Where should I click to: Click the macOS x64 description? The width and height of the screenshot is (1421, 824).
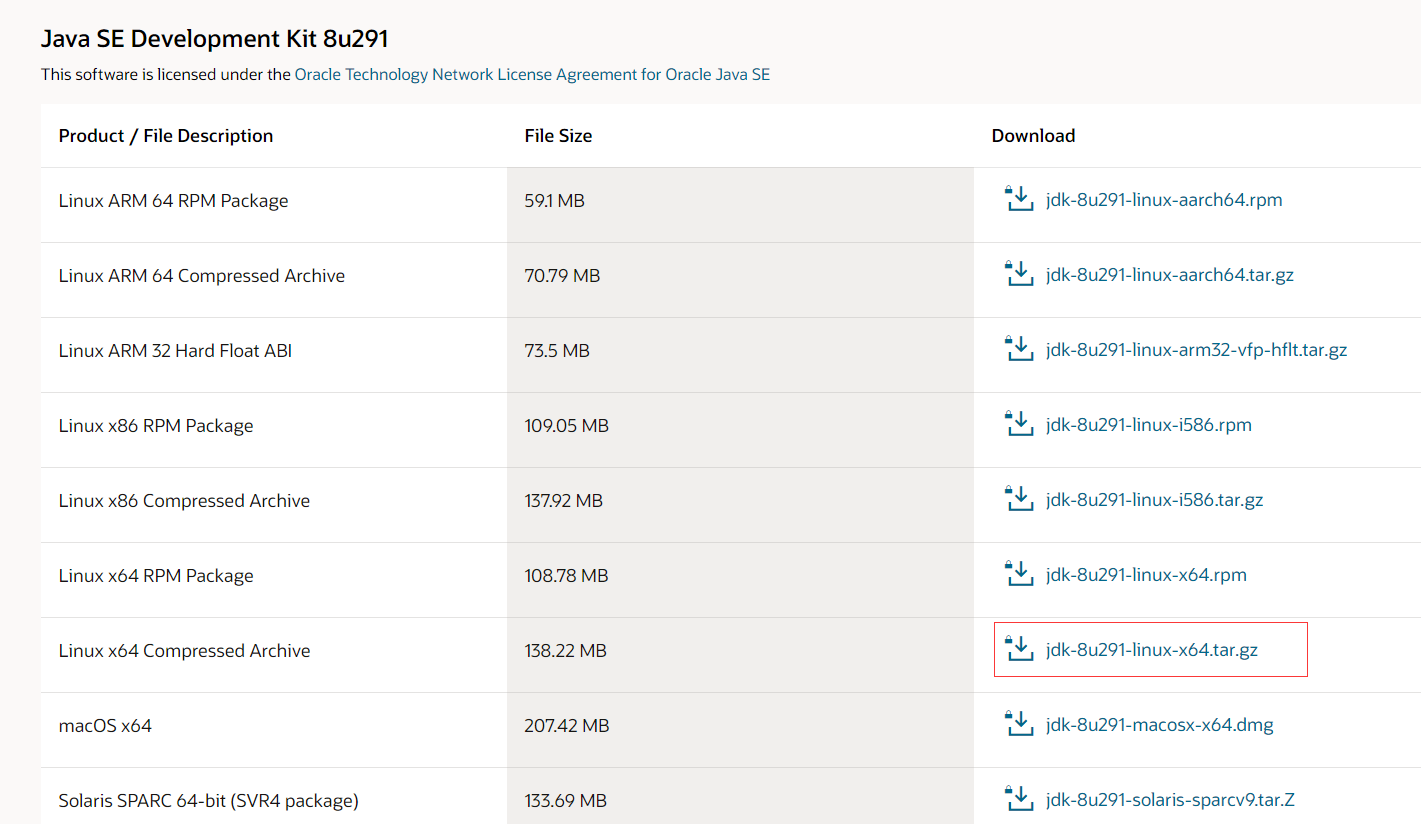[x=105, y=726]
